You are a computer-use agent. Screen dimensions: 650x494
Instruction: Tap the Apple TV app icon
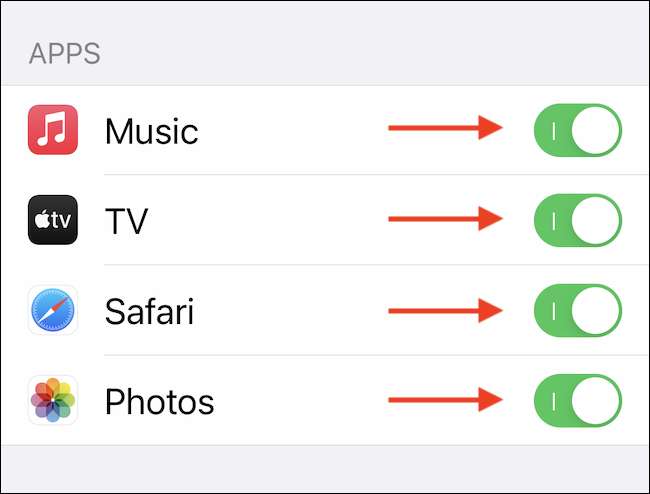click(53, 220)
